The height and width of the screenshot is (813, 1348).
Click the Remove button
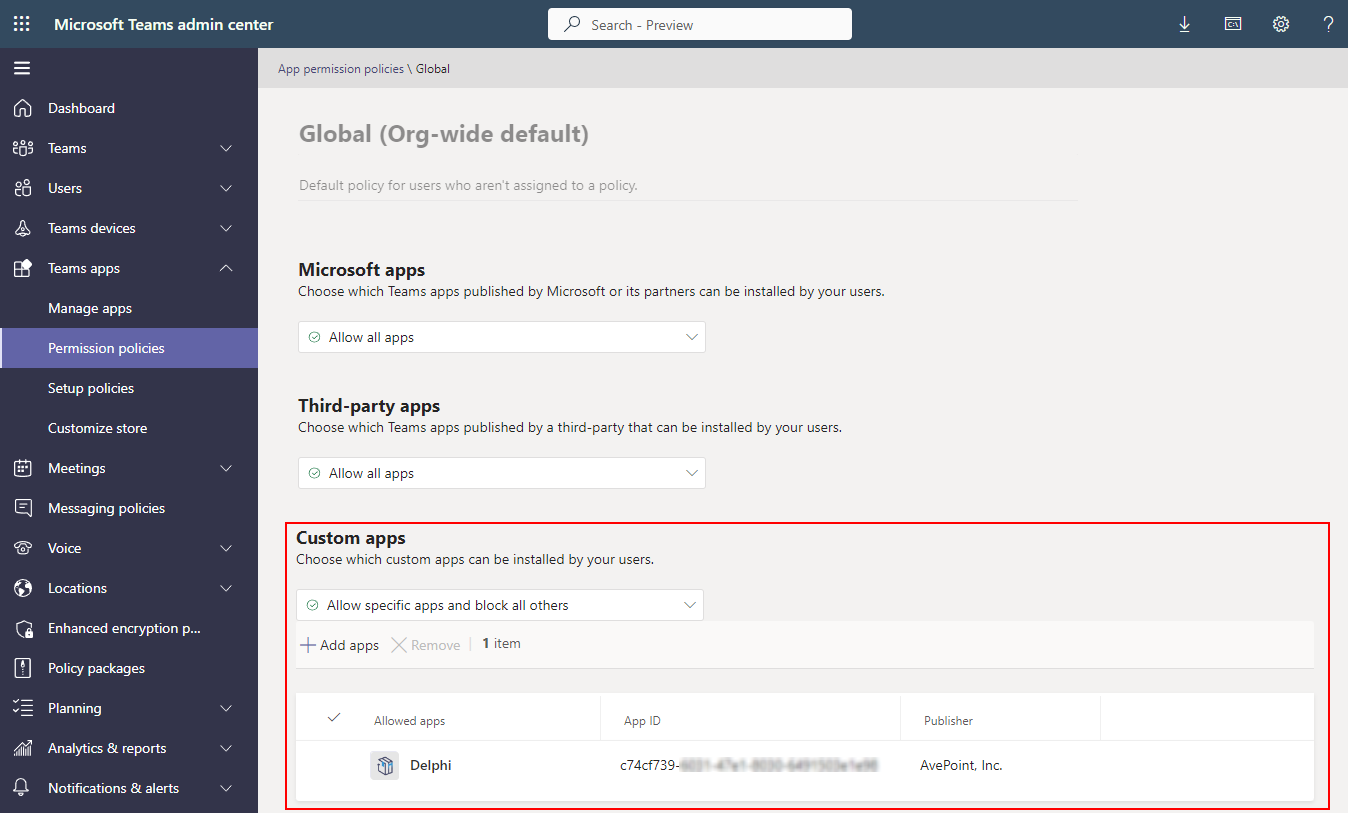coord(426,645)
